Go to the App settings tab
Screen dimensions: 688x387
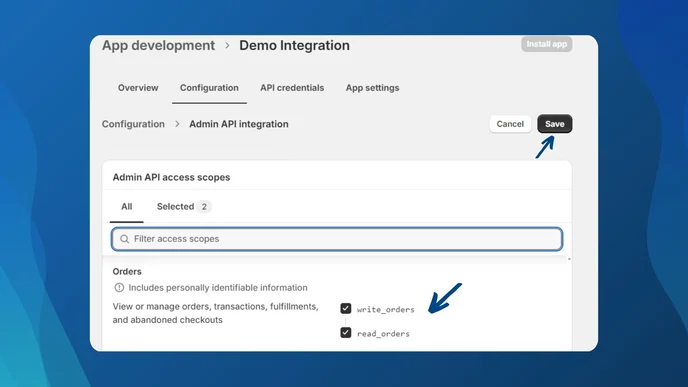(x=372, y=88)
